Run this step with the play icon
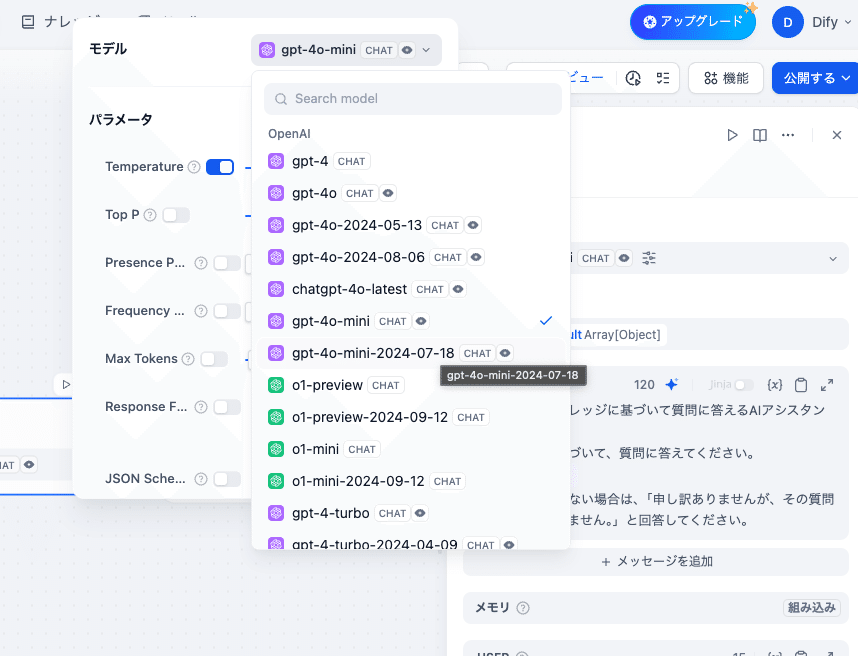The width and height of the screenshot is (858, 656). point(732,135)
